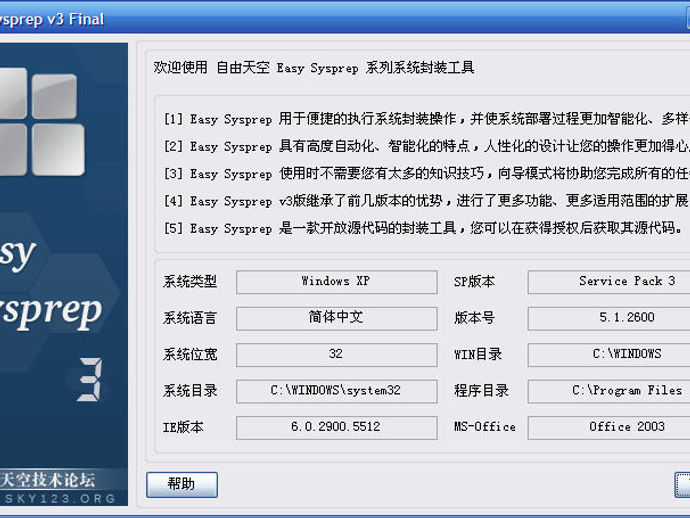The image size is (690, 518).
Task: Click the 系统语言 label
Action: [190, 318]
